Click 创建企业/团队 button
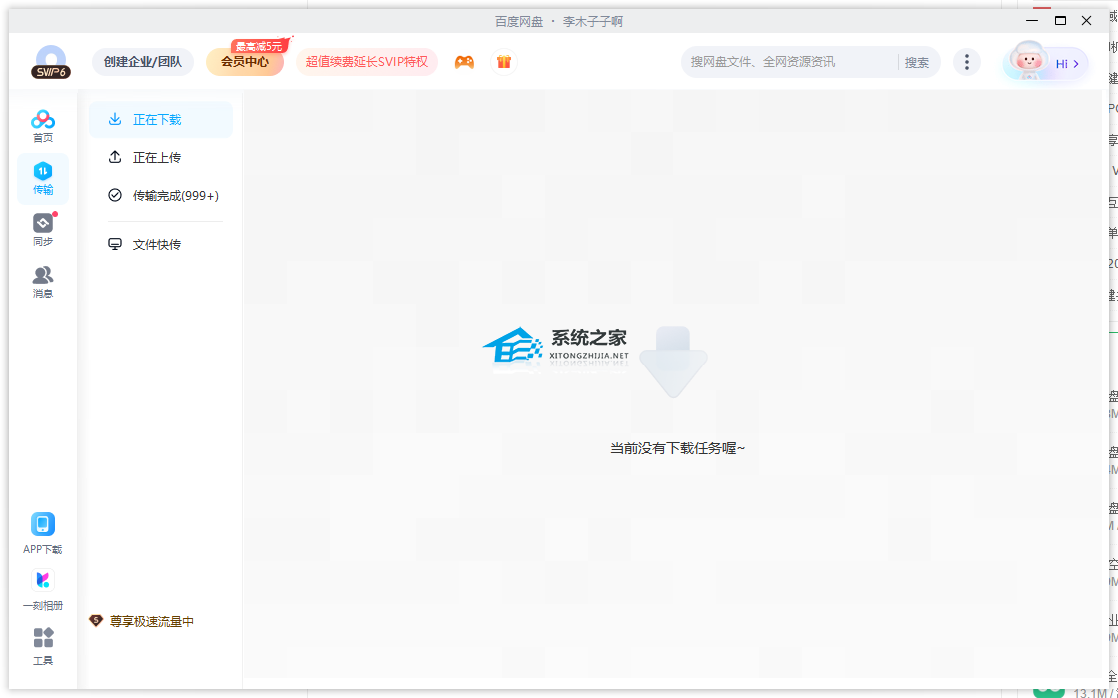 click(x=143, y=62)
